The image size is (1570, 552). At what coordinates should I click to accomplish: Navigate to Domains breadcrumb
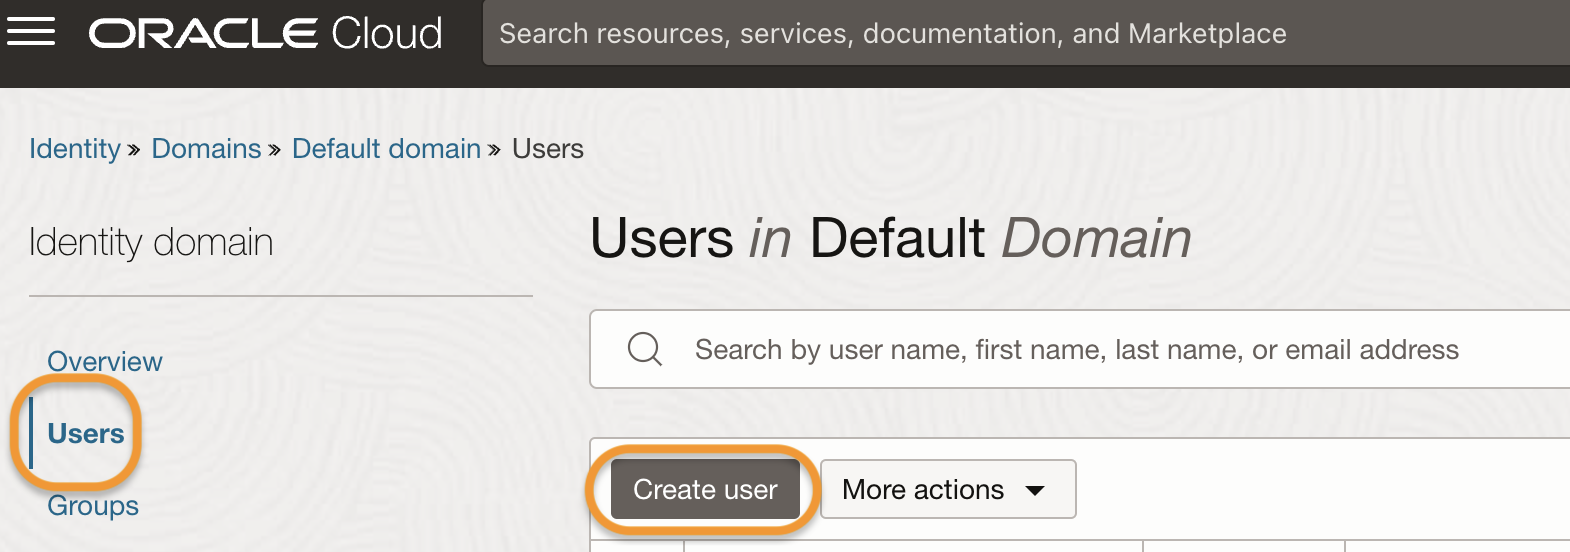point(206,149)
